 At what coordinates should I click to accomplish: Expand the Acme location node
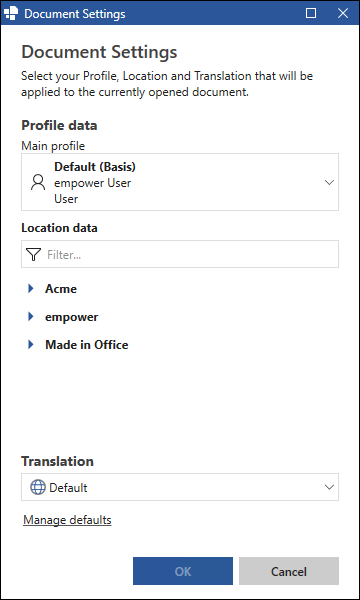[x=31, y=289]
